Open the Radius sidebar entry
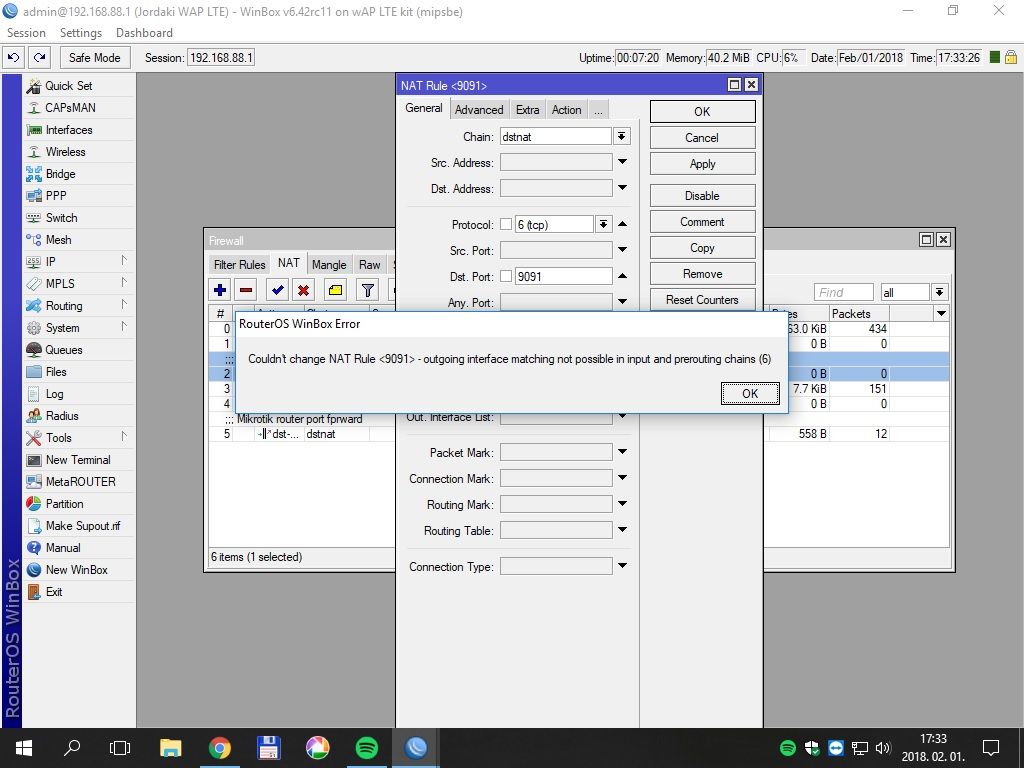Screen dimensions: 1024x768 (78, 415)
